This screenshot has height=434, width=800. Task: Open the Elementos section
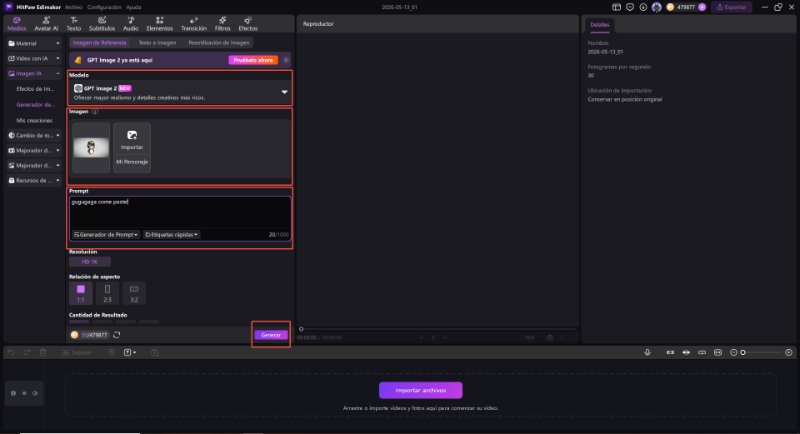pyautogui.click(x=160, y=24)
